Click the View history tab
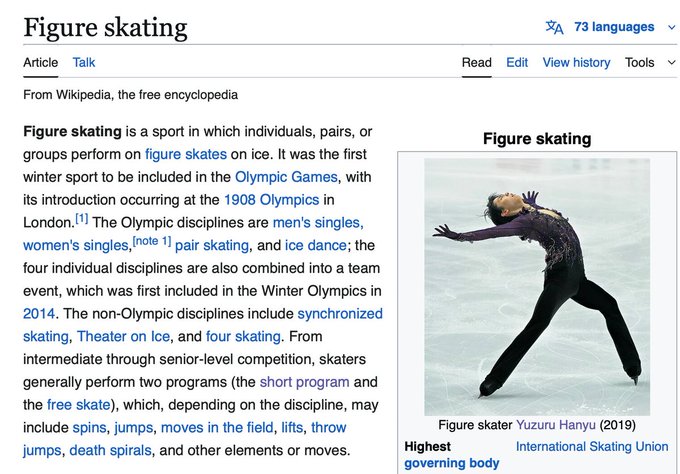 pyautogui.click(x=576, y=62)
